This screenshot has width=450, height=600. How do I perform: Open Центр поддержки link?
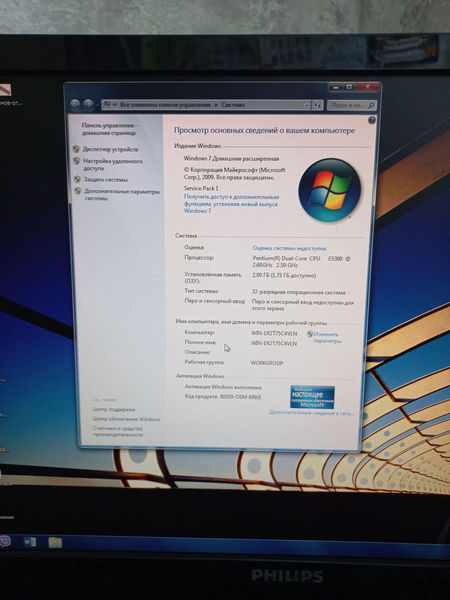pyautogui.click(x=114, y=409)
